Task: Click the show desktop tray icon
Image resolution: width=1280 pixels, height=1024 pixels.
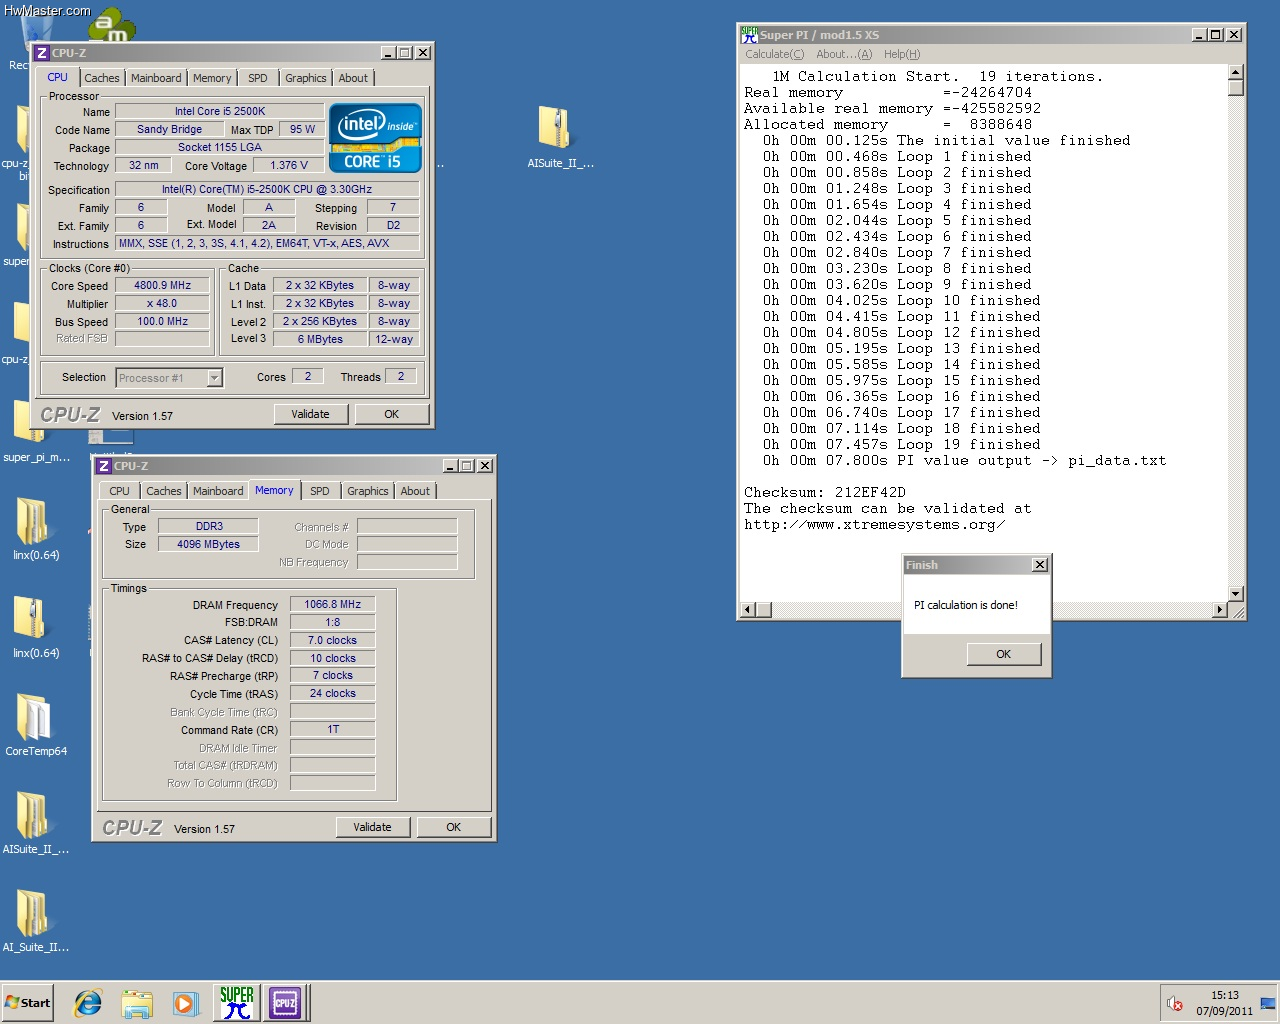Action: (1268, 1003)
